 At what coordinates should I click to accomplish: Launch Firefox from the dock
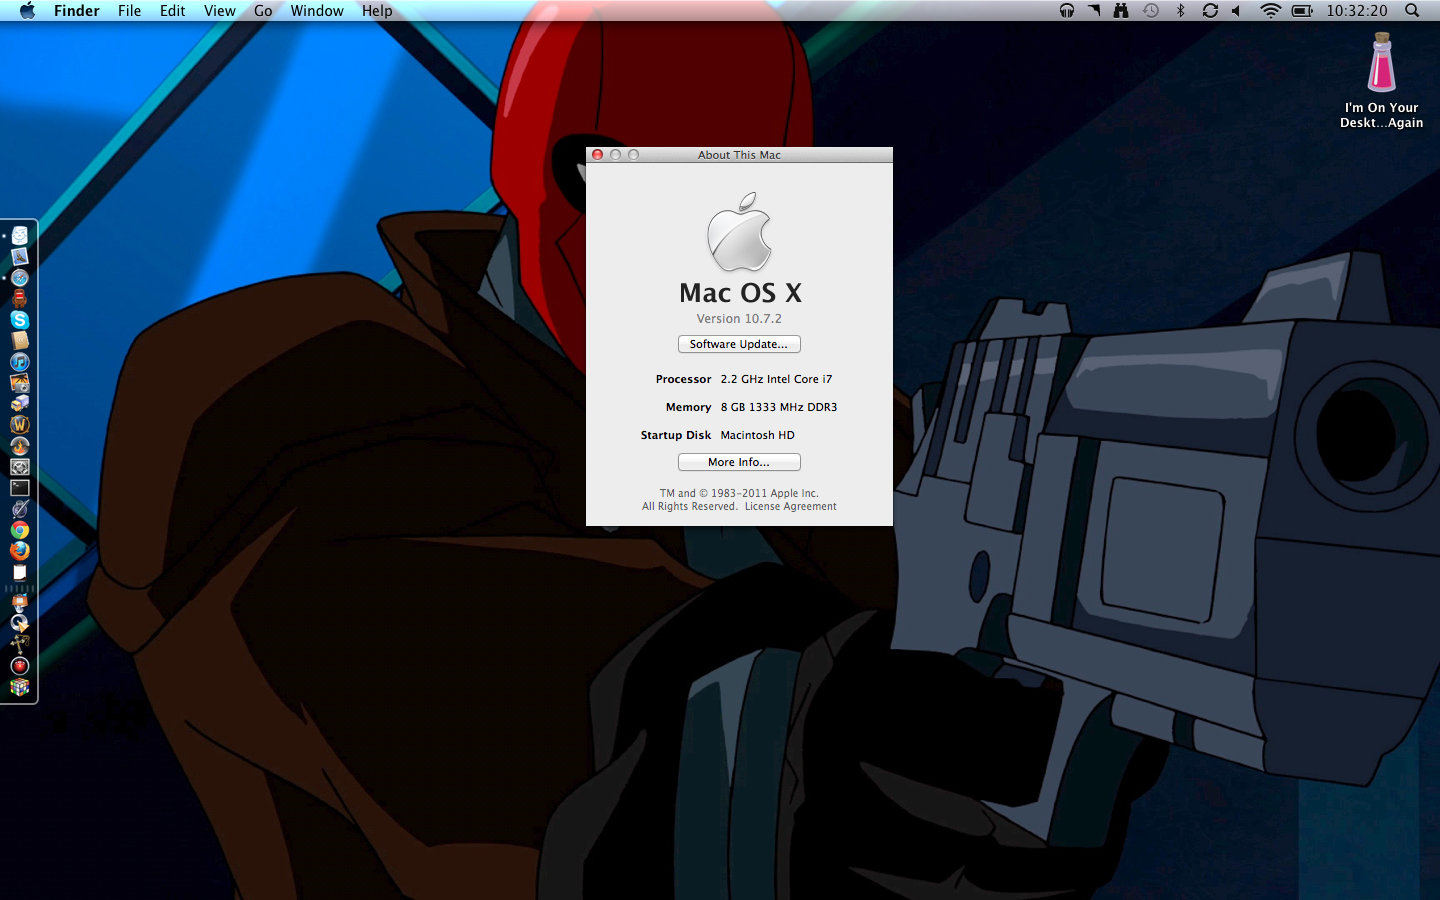click(x=20, y=551)
